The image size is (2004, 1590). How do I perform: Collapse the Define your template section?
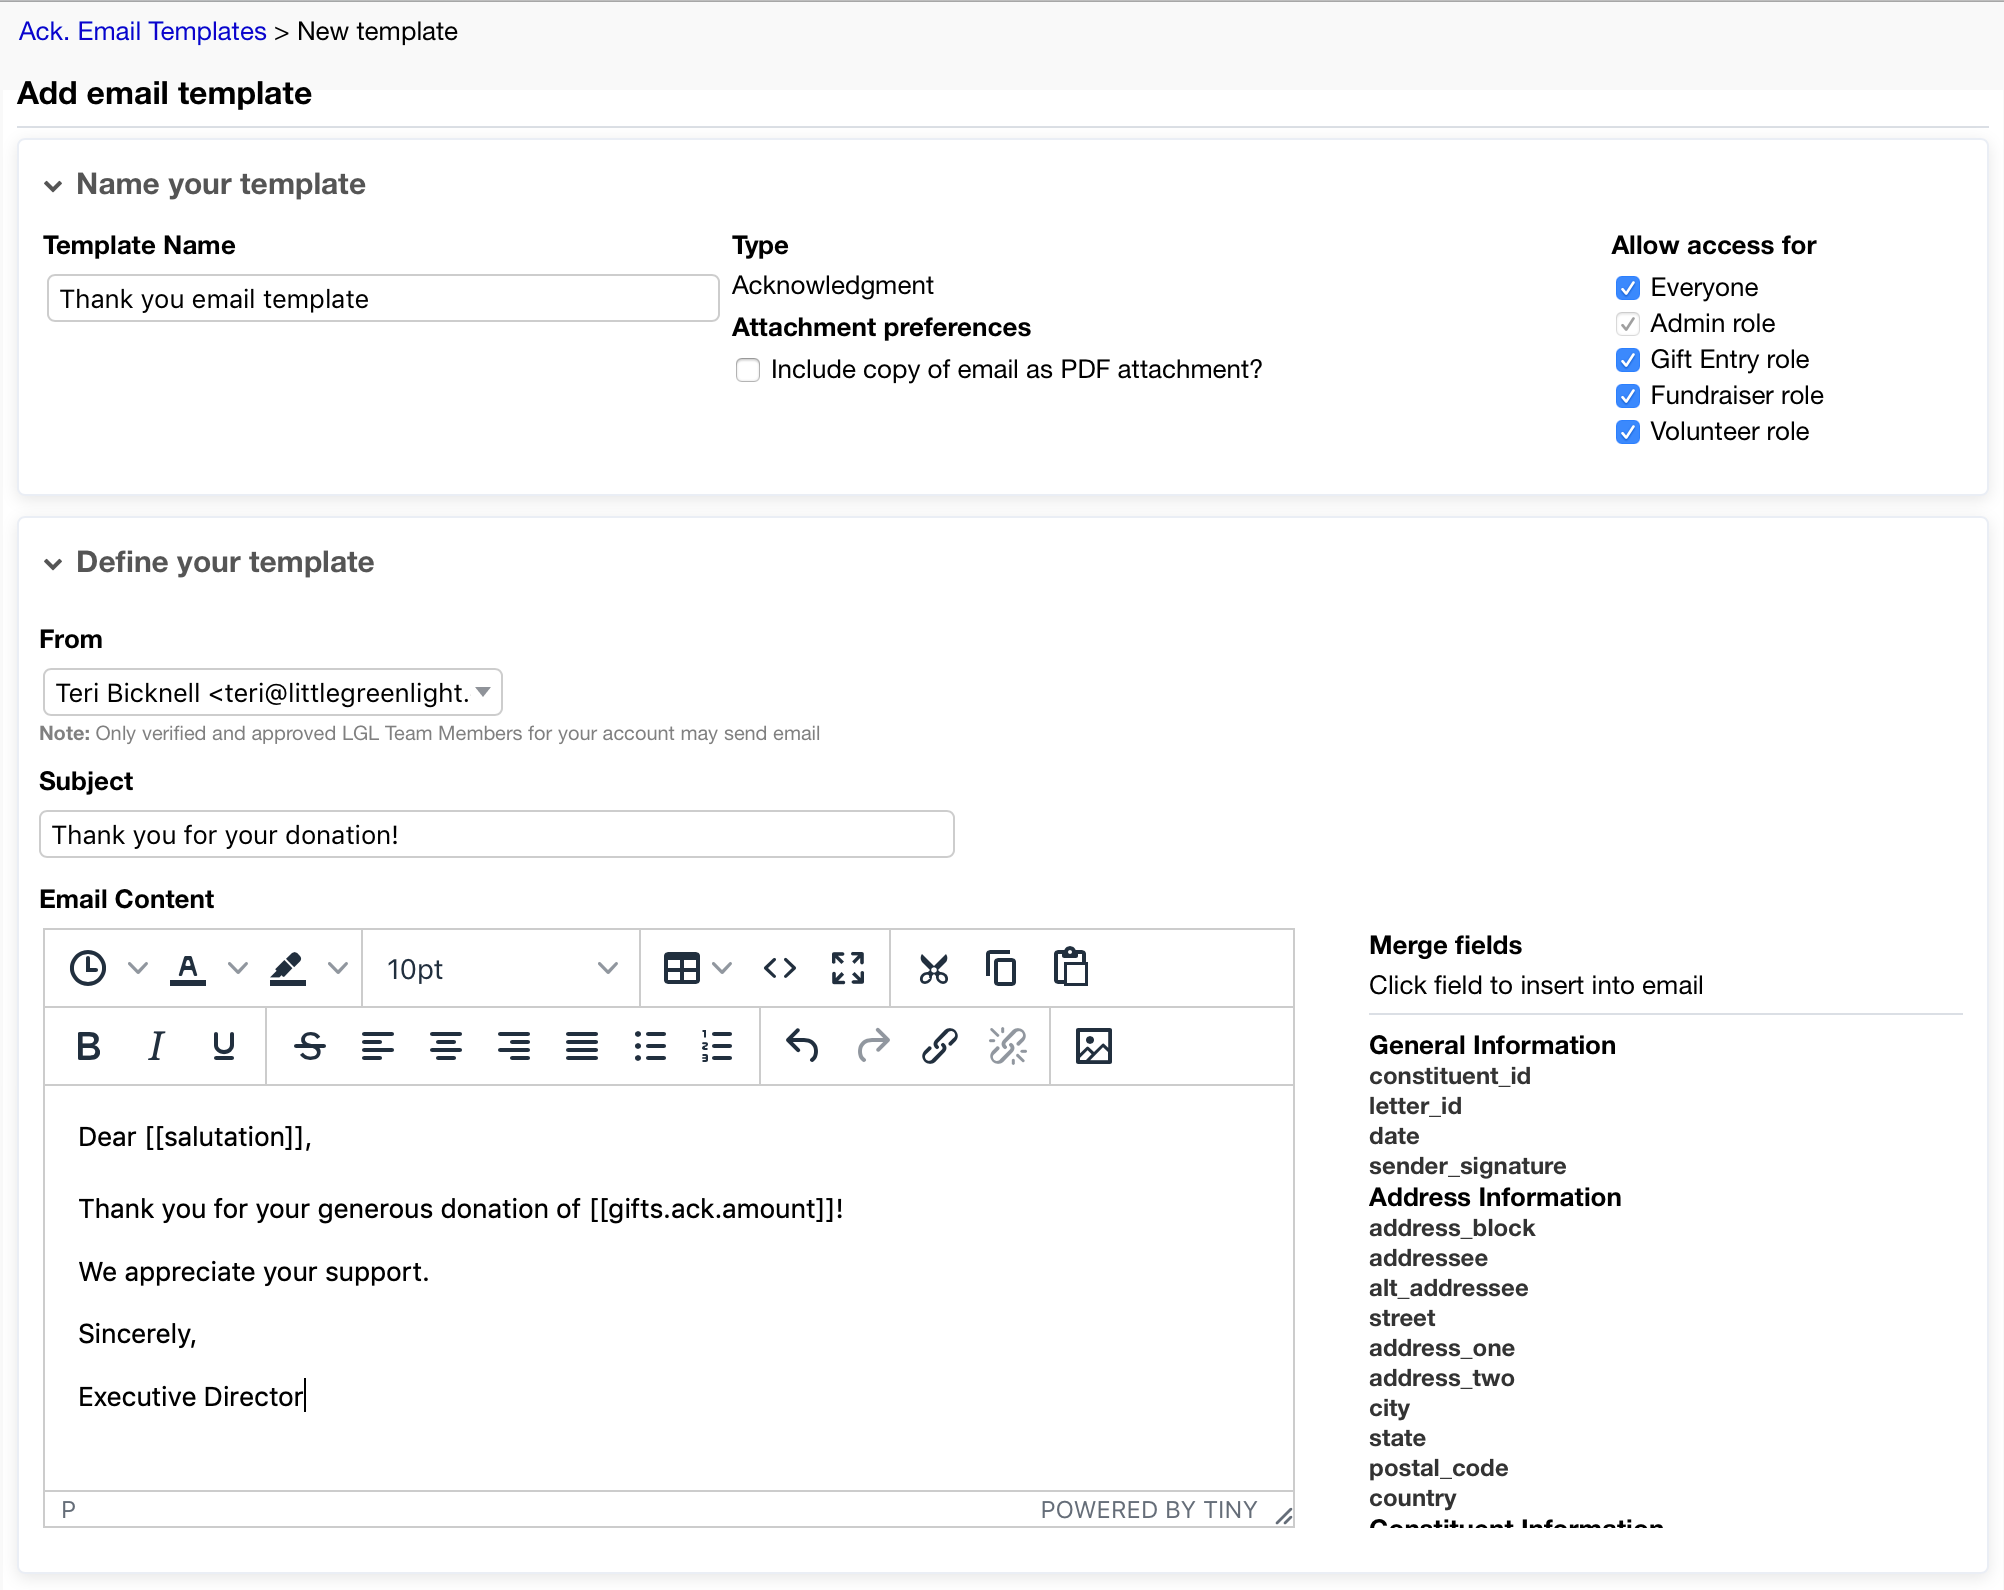(x=53, y=563)
